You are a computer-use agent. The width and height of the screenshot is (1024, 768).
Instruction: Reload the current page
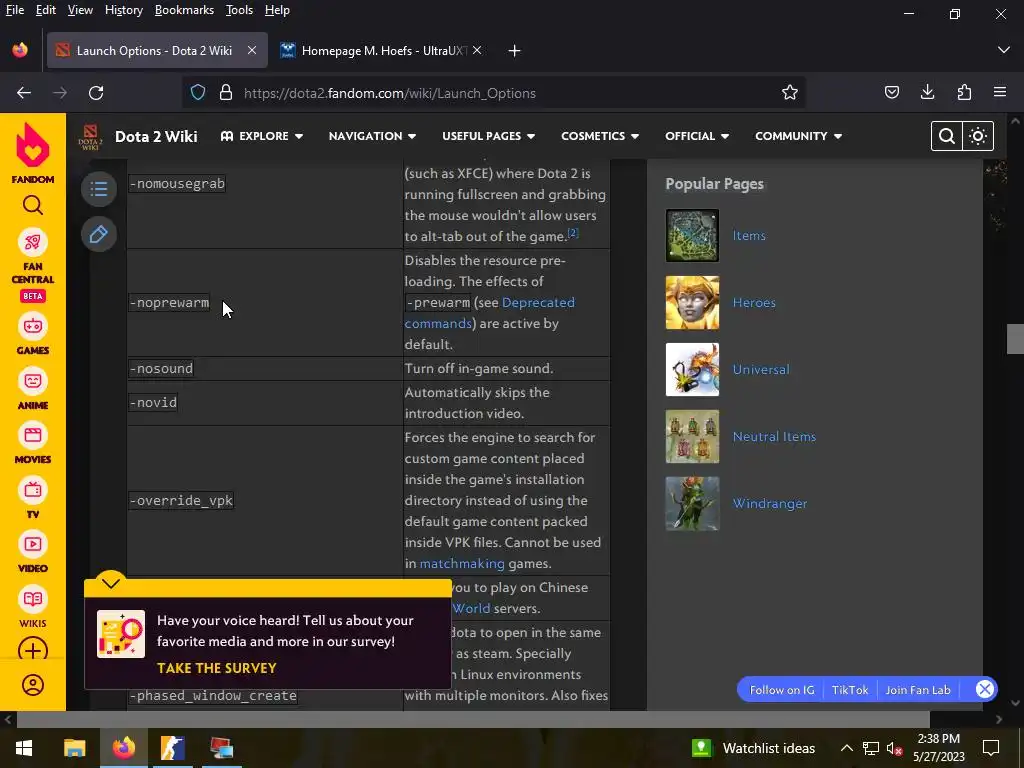tap(96, 93)
